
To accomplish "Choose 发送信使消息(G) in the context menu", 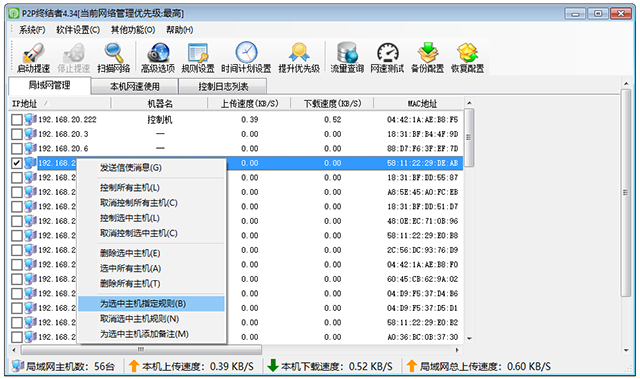I will click(x=151, y=168).
